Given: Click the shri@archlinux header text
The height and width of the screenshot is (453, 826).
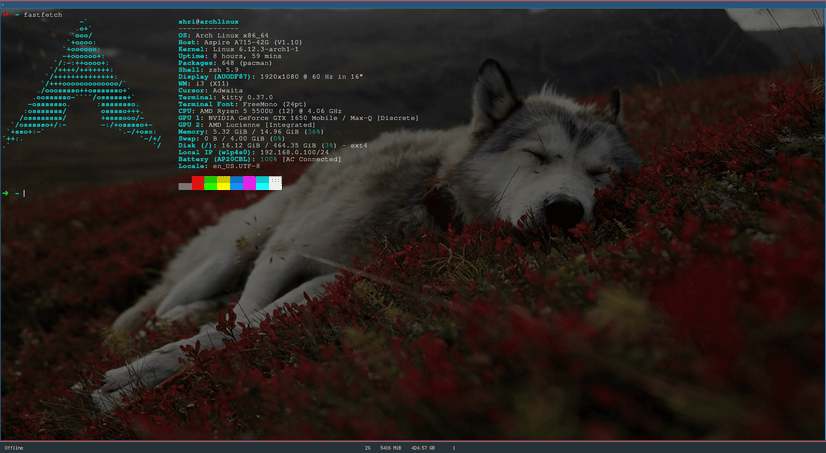Looking at the screenshot, I should click(x=208, y=21).
